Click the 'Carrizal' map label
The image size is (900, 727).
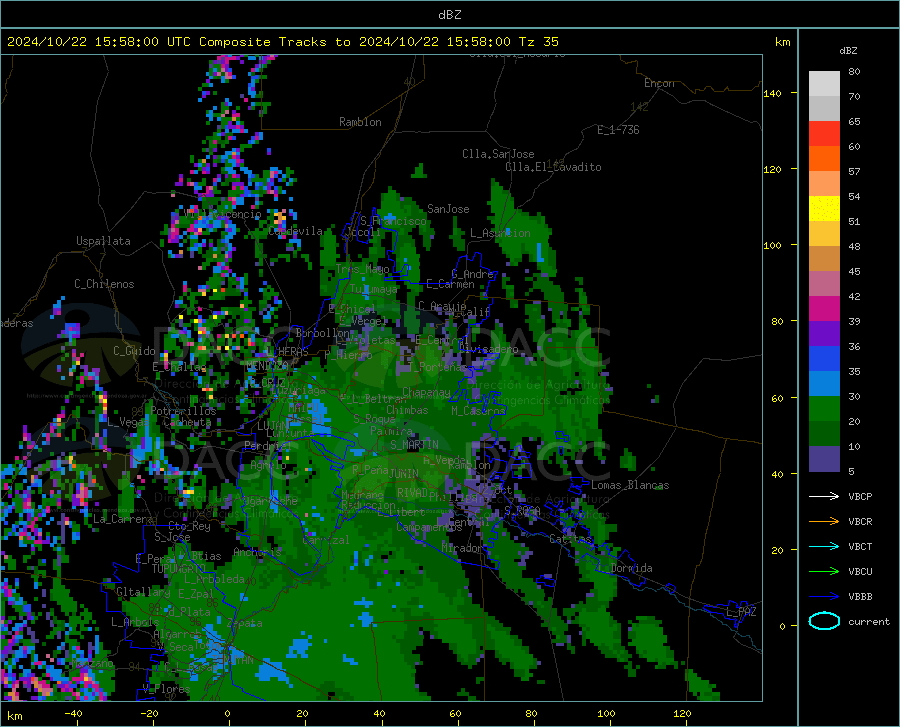point(325,540)
